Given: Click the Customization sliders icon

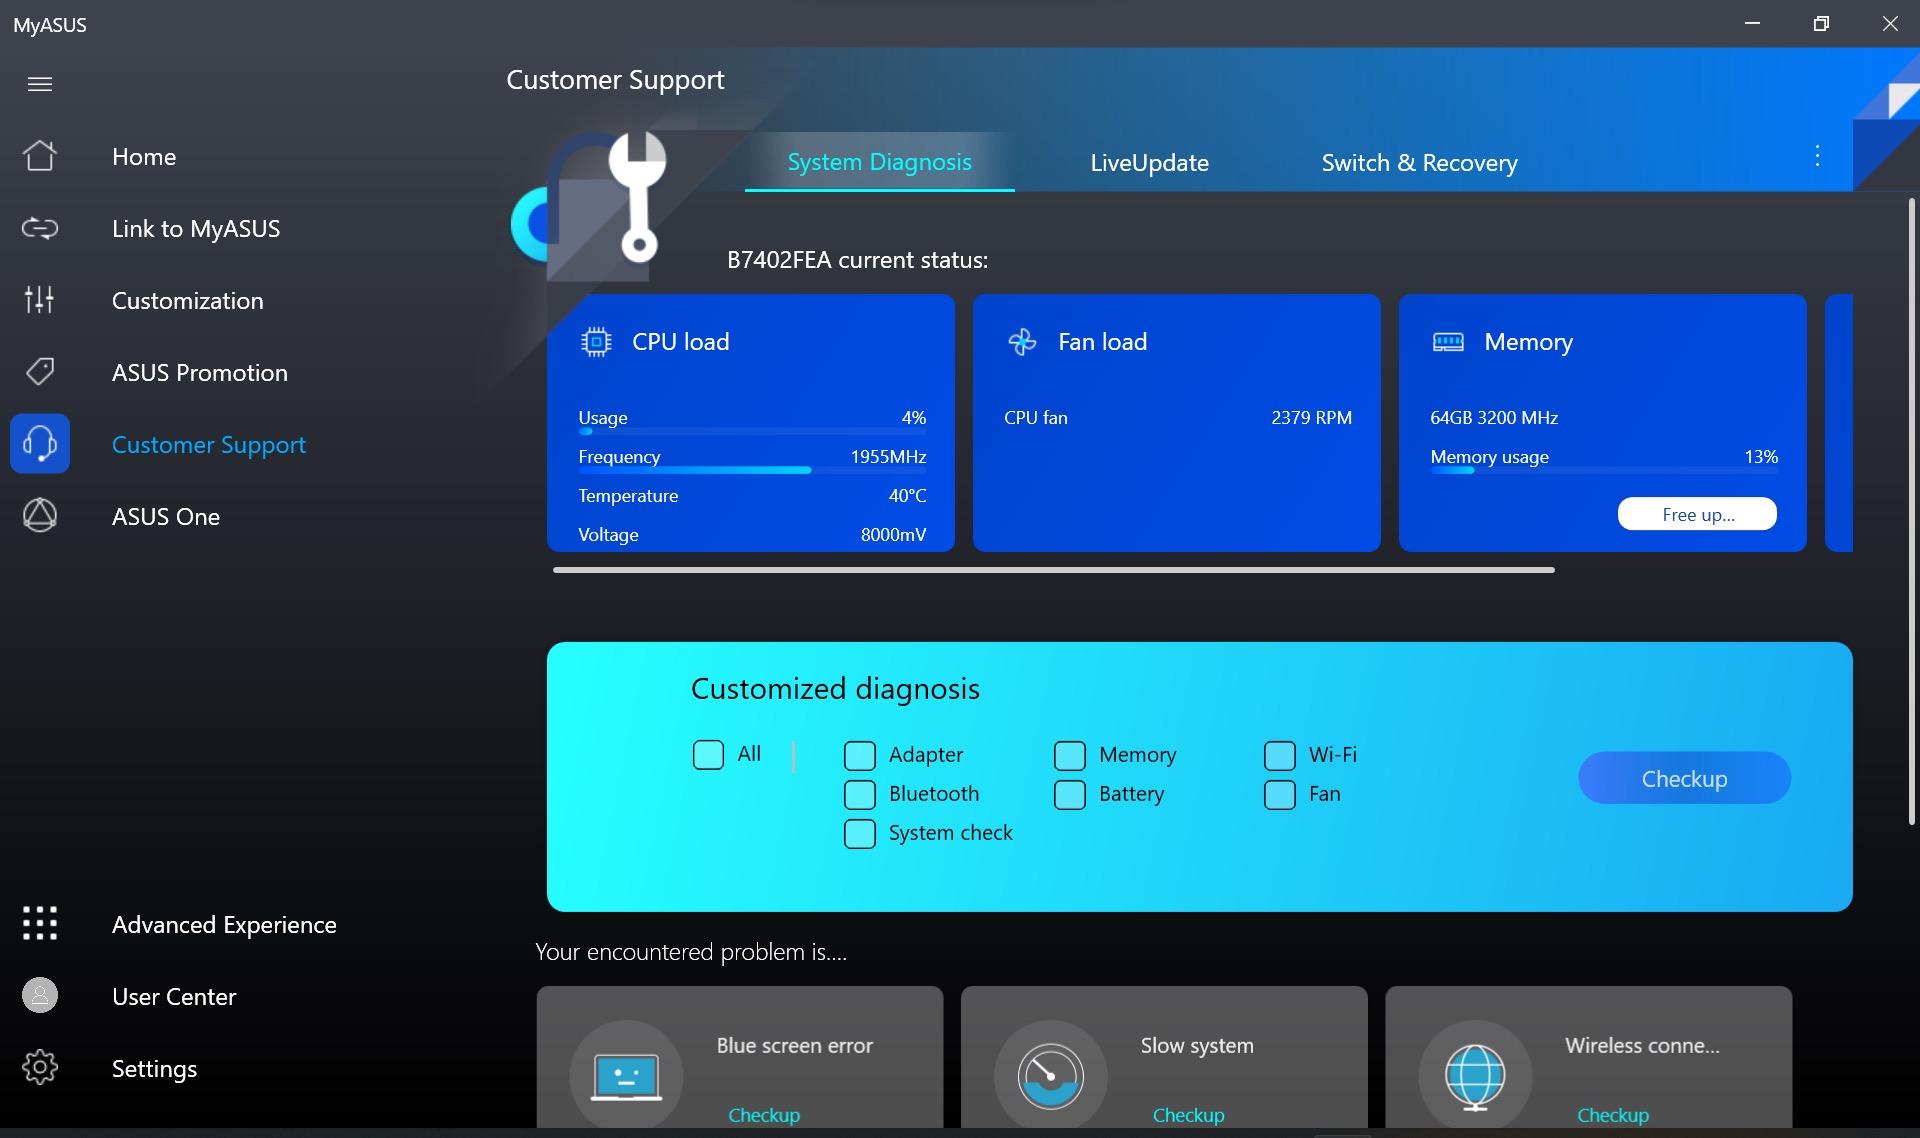Looking at the screenshot, I should (39, 298).
